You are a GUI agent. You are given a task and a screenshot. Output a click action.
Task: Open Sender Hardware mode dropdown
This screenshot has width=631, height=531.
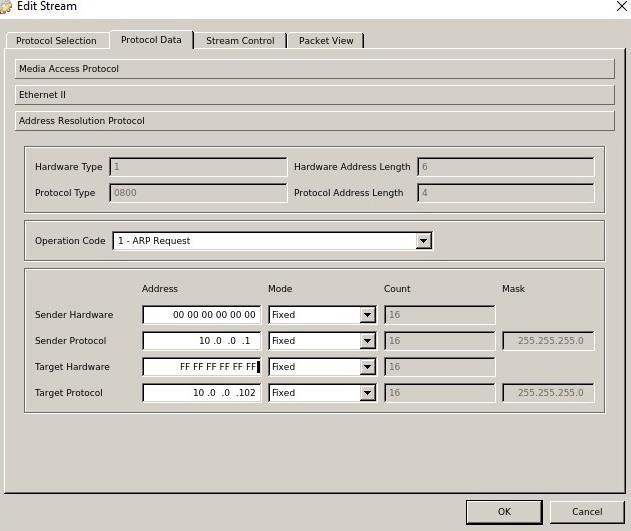(x=367, y=315)
